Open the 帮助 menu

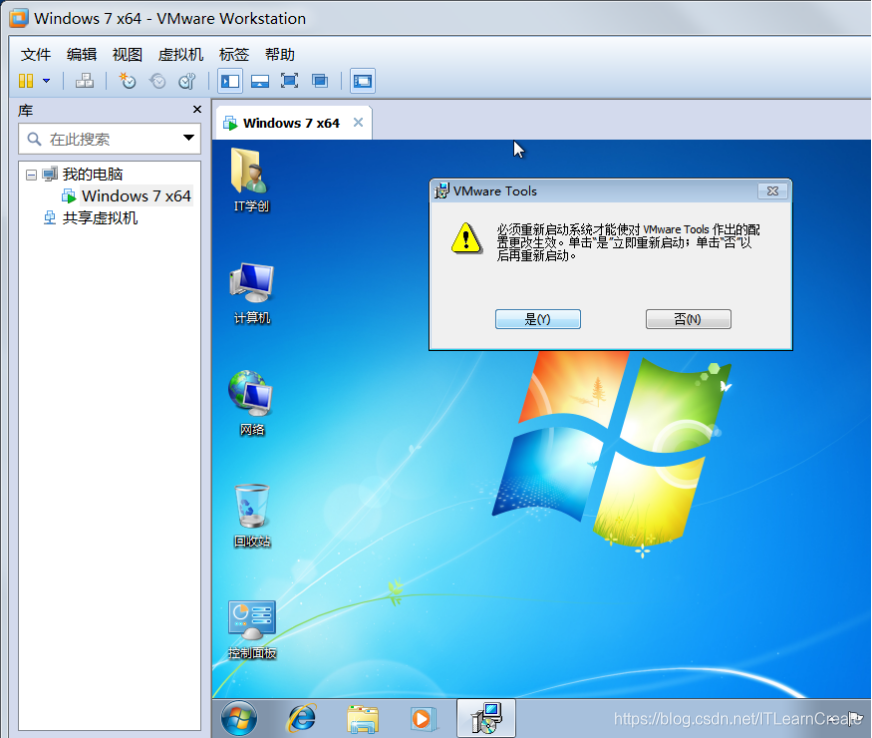coord(280,55)
